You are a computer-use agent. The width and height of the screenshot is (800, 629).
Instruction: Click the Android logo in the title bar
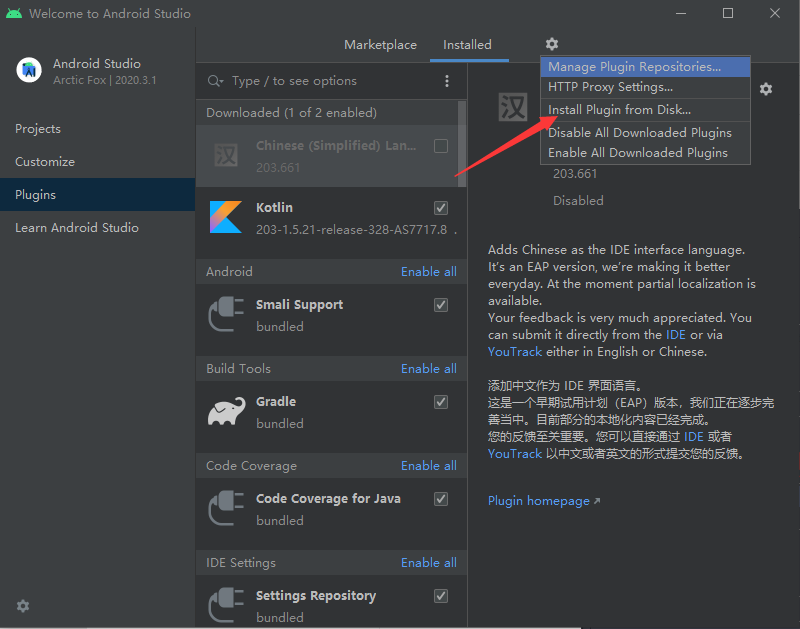[14, 13]
